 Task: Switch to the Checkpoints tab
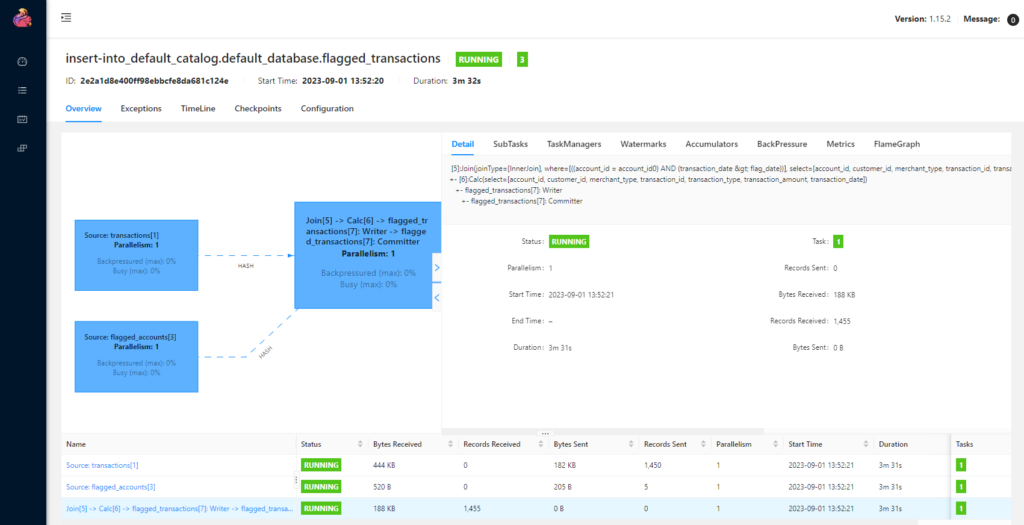tap(257, 108)
